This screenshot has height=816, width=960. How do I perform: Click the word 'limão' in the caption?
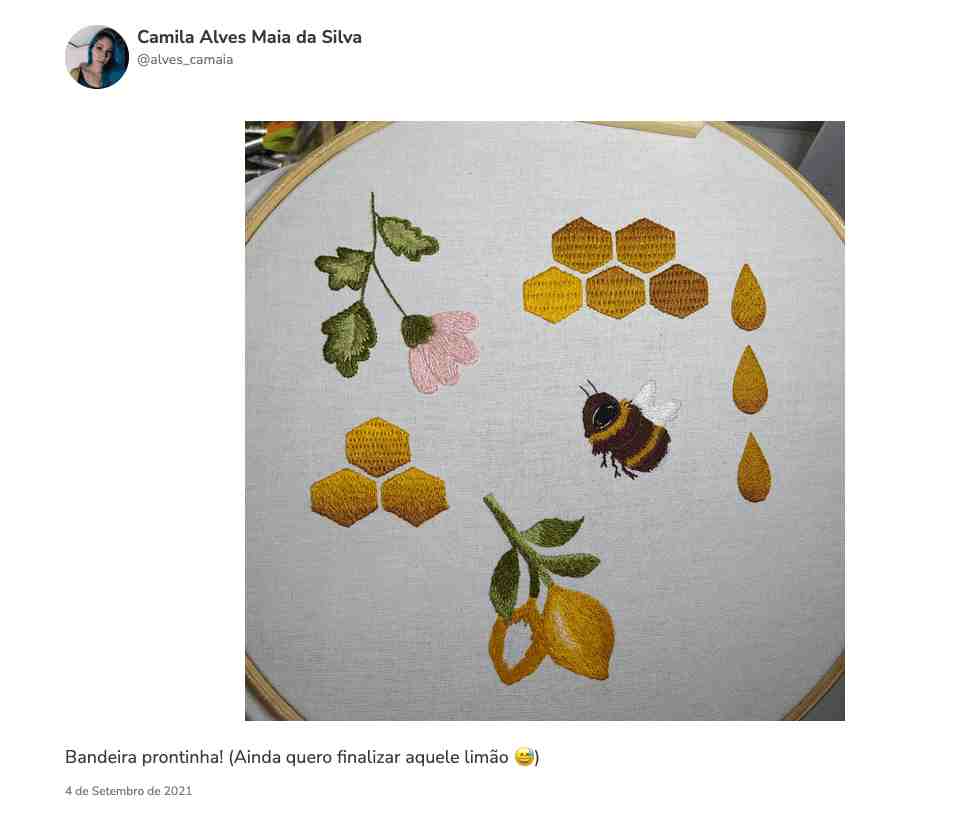486,757
